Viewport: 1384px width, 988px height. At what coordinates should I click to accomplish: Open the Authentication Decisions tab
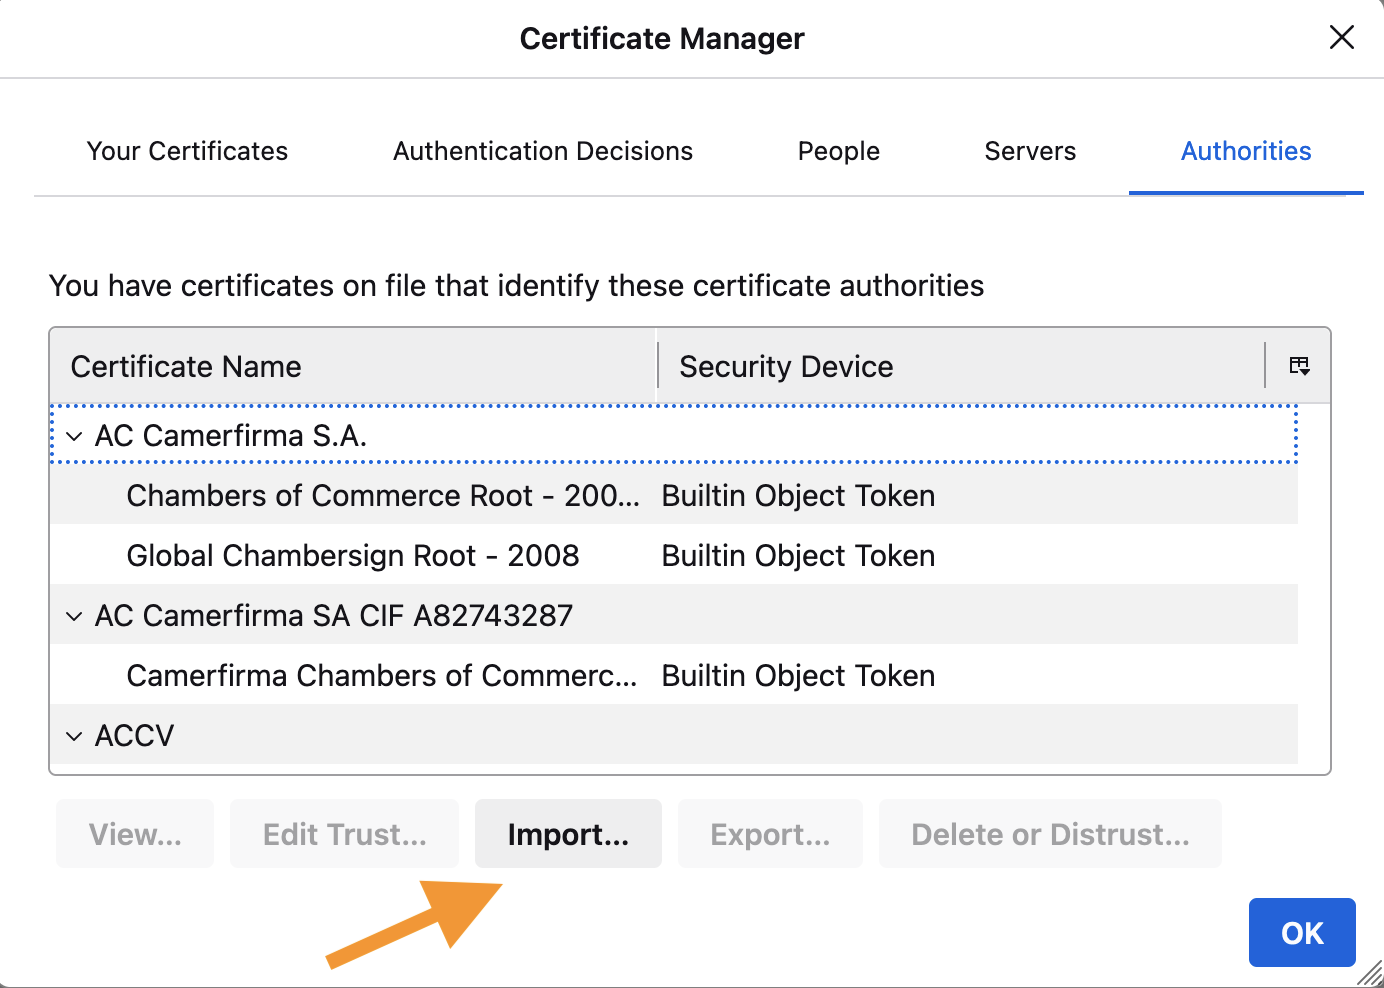542,151
